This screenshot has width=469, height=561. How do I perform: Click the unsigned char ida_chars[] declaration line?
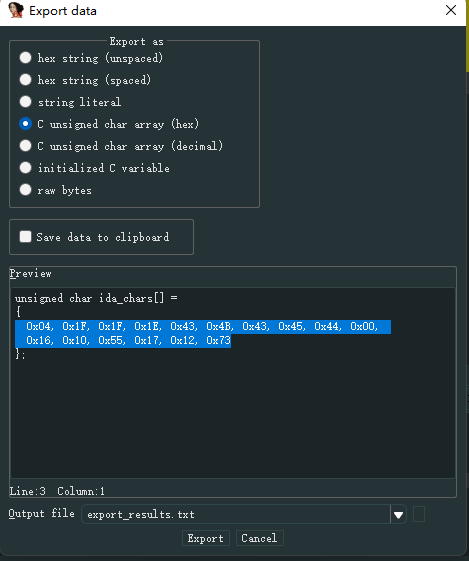click(x=96, y=298)
